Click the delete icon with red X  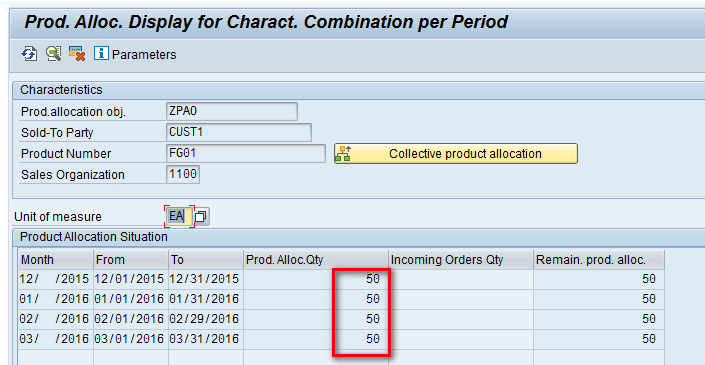pyautogui.click(x=77, y=54)
